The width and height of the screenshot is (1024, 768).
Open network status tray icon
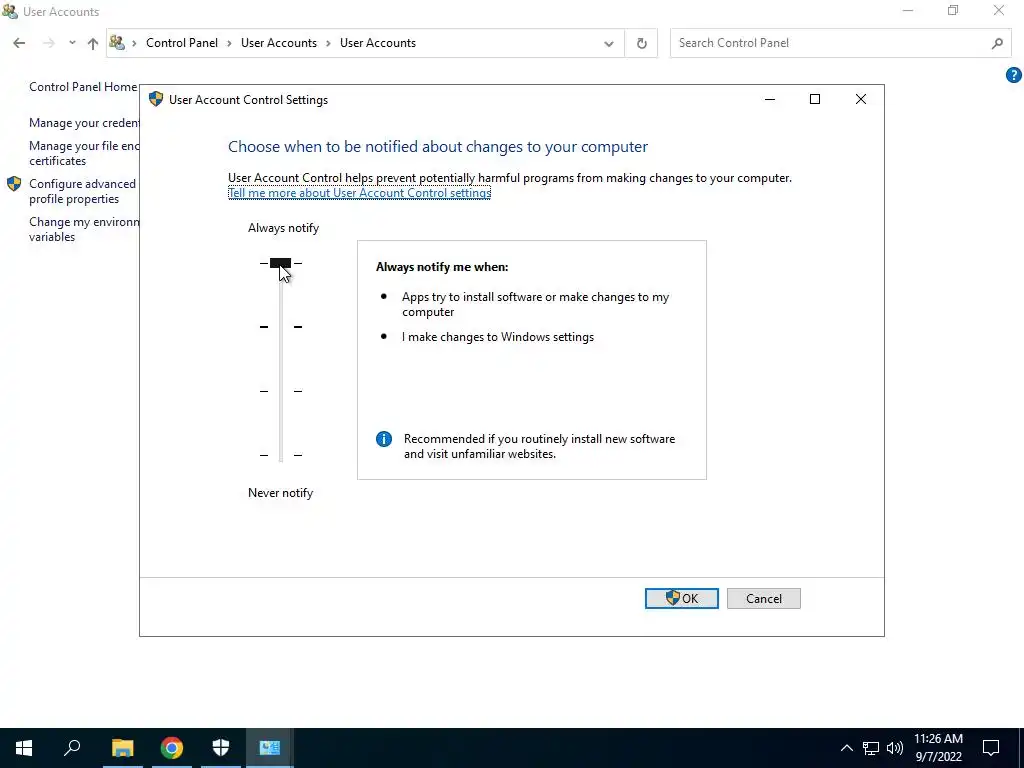point(871,748)
